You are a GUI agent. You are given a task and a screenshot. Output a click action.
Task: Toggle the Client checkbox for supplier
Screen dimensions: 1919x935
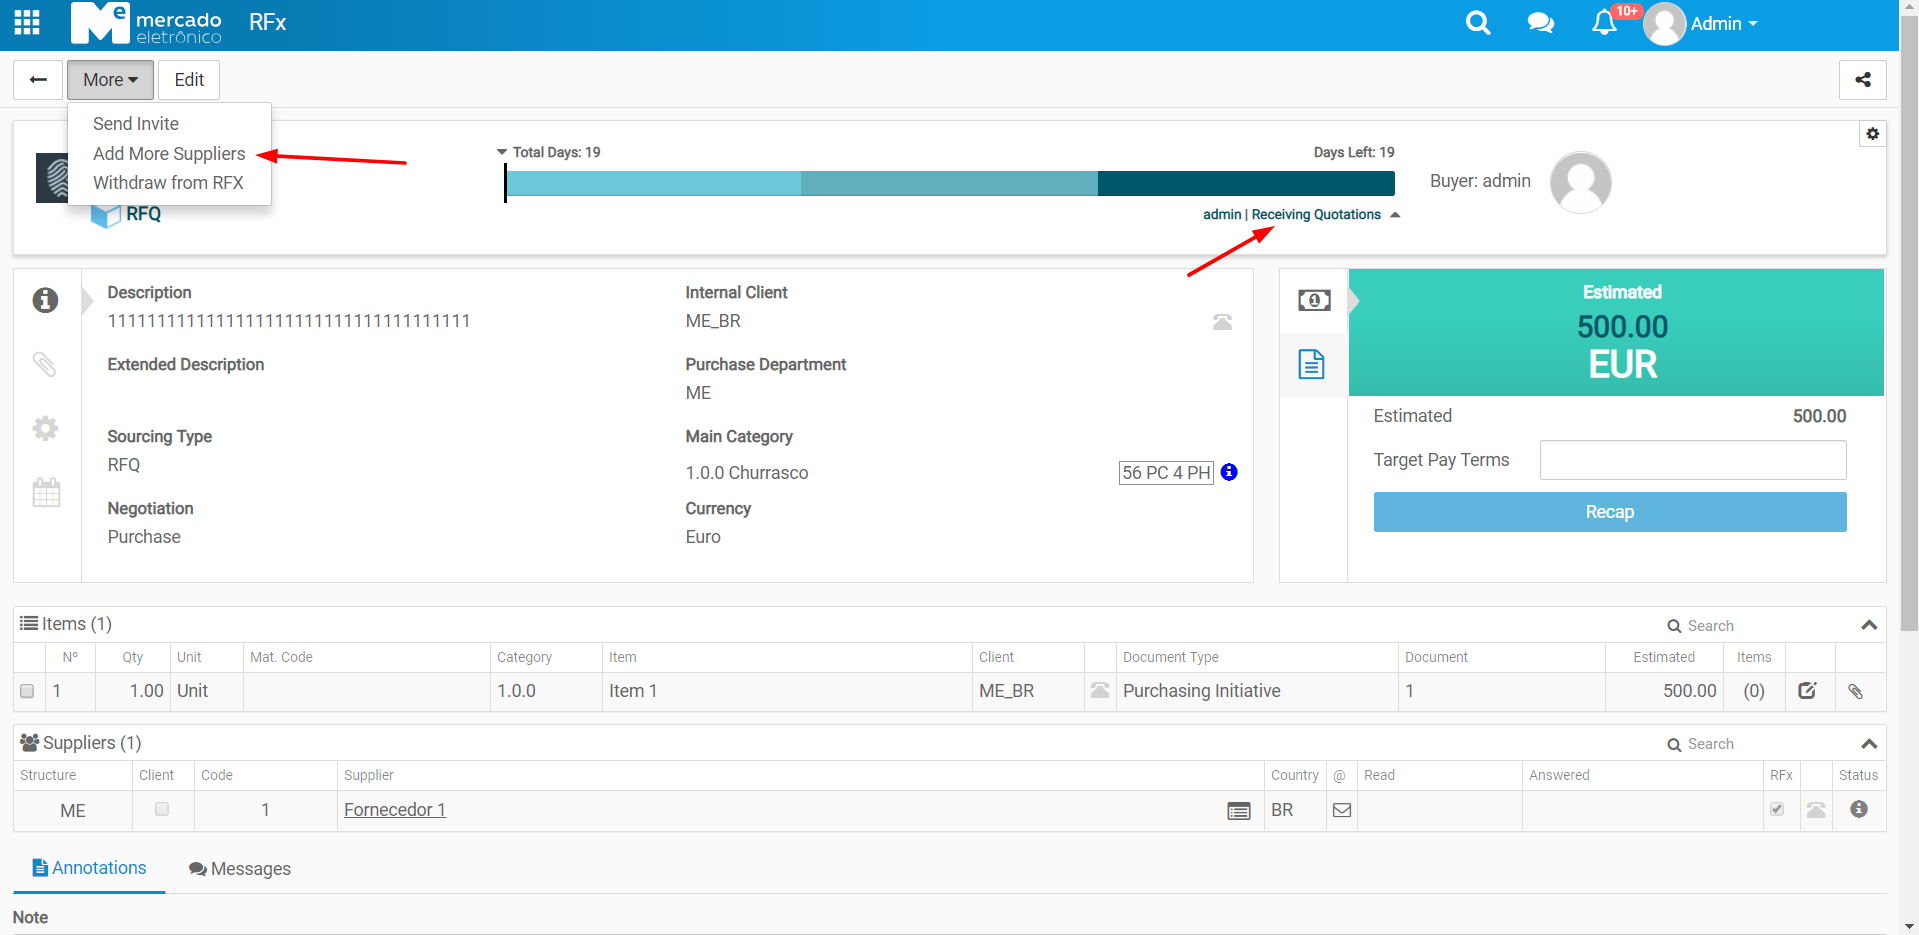[162, 809]
